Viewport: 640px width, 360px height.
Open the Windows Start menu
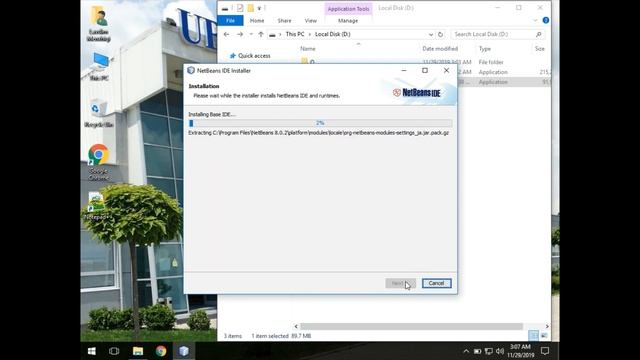(92, 351)
